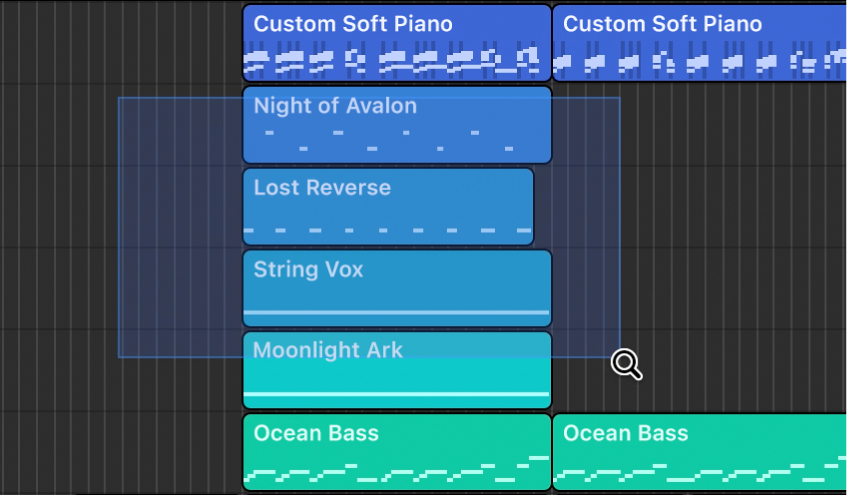This screenshot has height=497, width=849.
Task: Select the first Custom Soft Piano region
Action: [x=397, y=43]
